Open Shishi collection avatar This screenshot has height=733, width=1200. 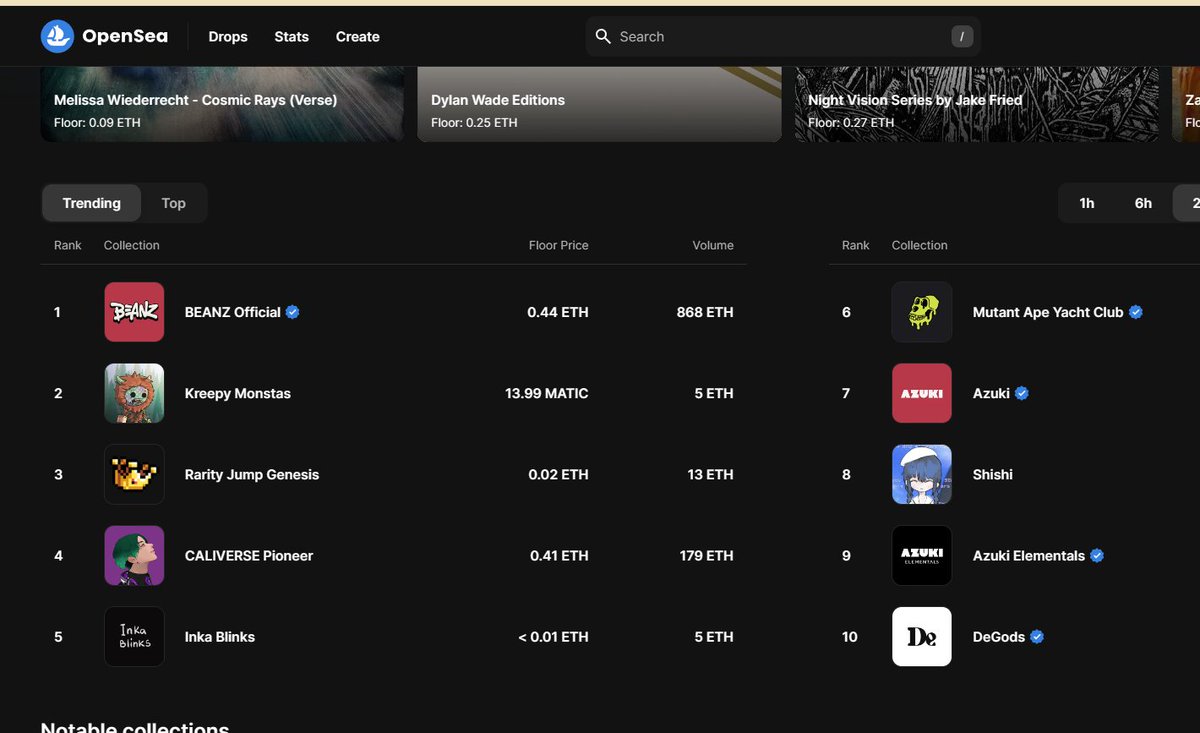(x=922, y=474)
